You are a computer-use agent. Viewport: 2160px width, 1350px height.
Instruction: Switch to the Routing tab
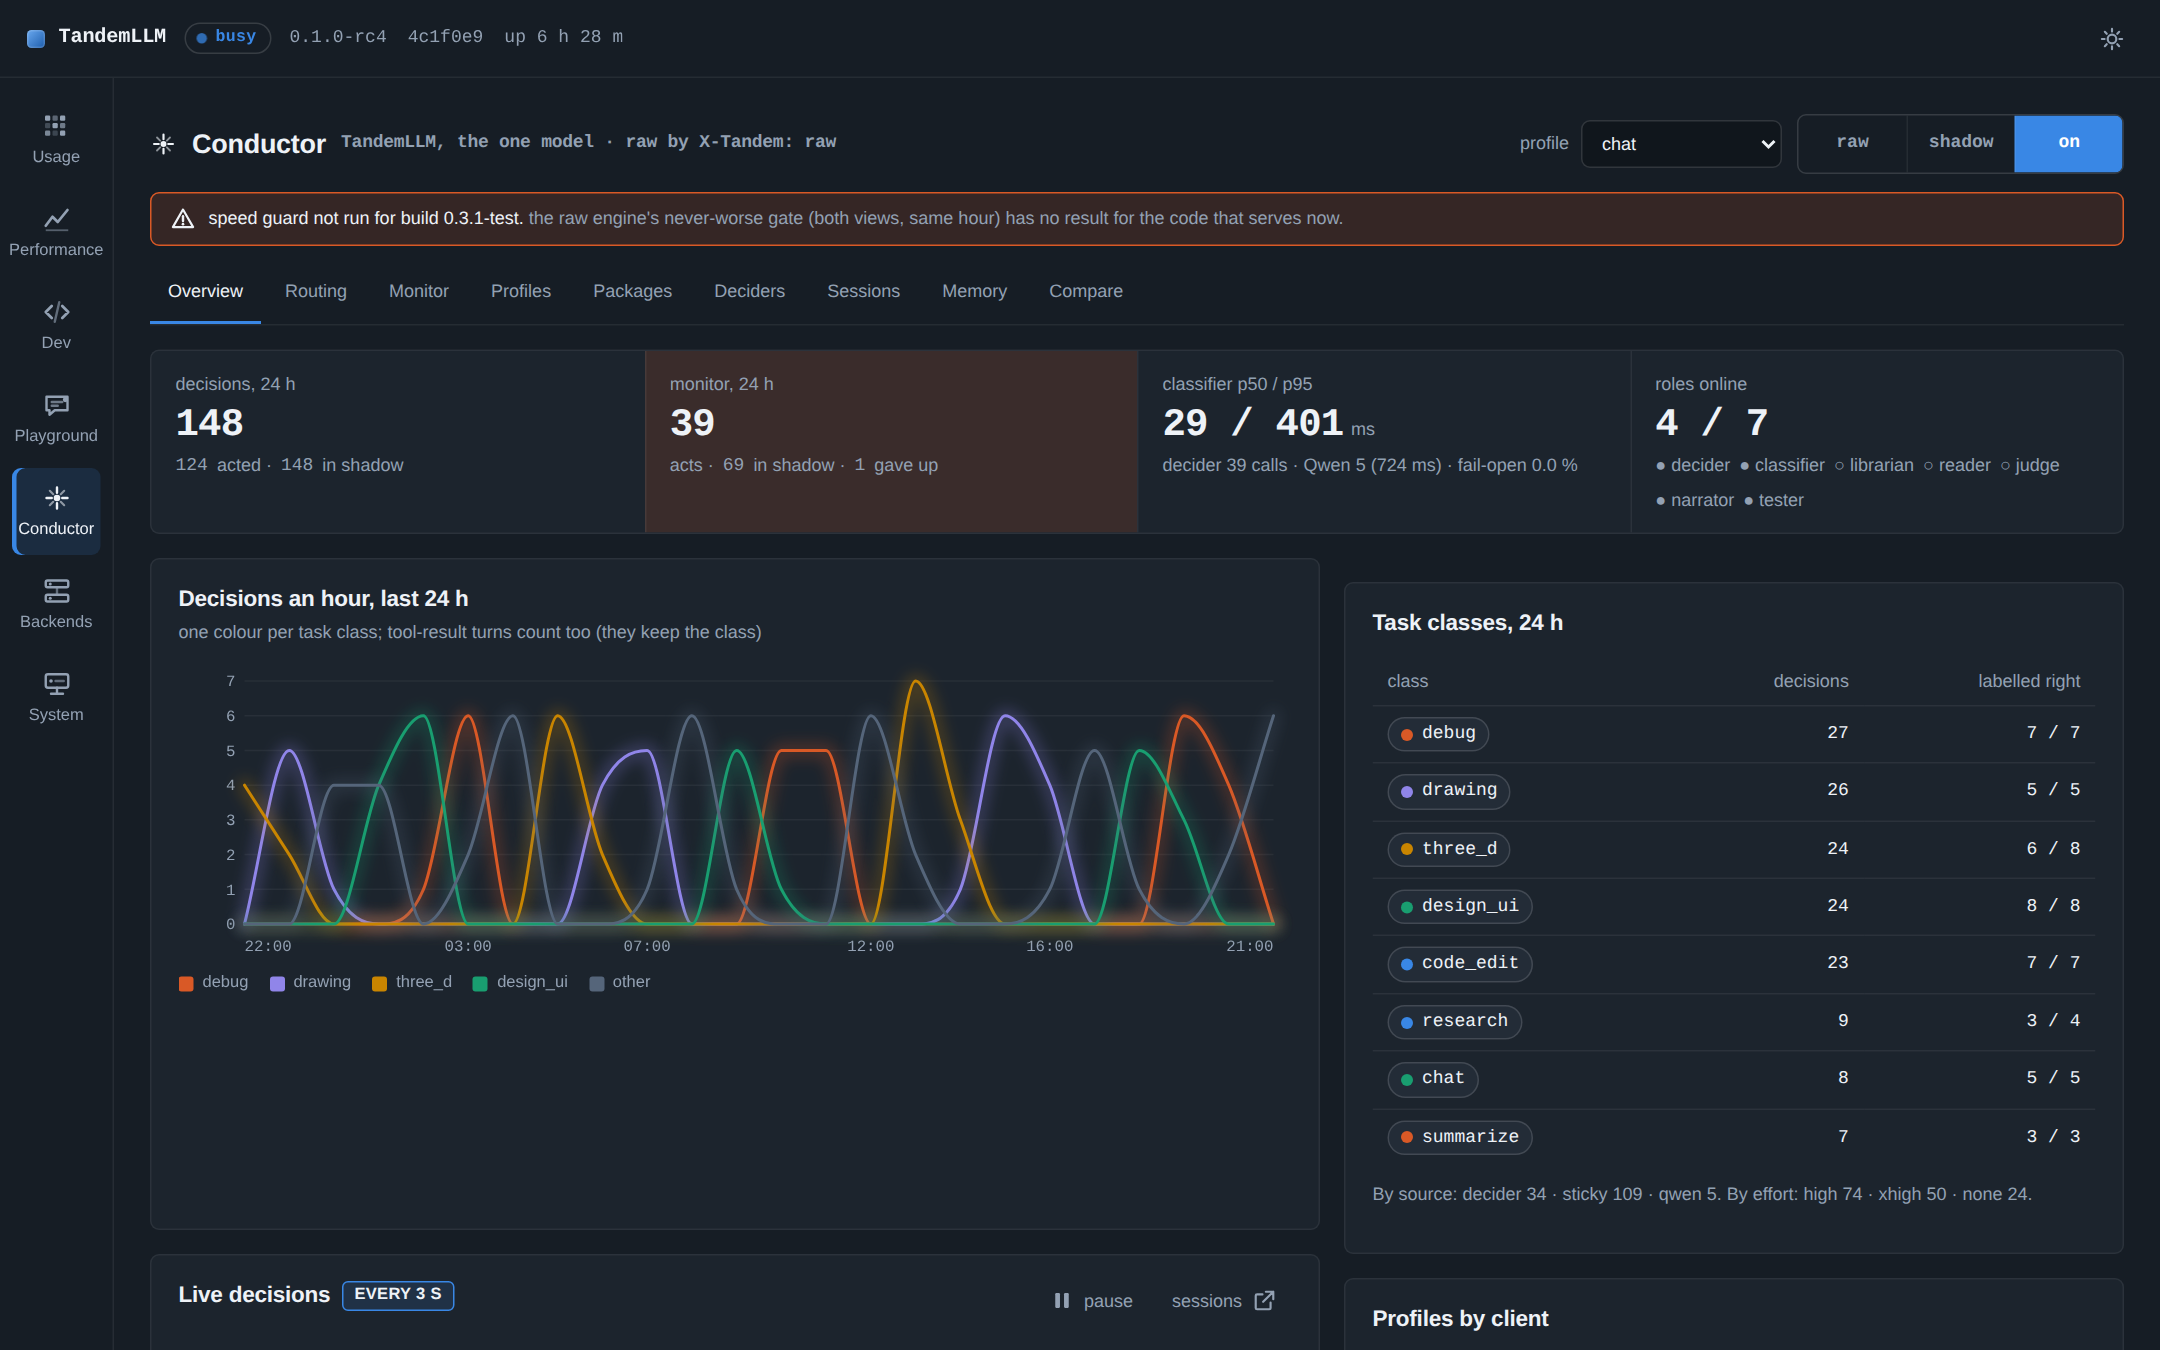[x=316, y=291]
